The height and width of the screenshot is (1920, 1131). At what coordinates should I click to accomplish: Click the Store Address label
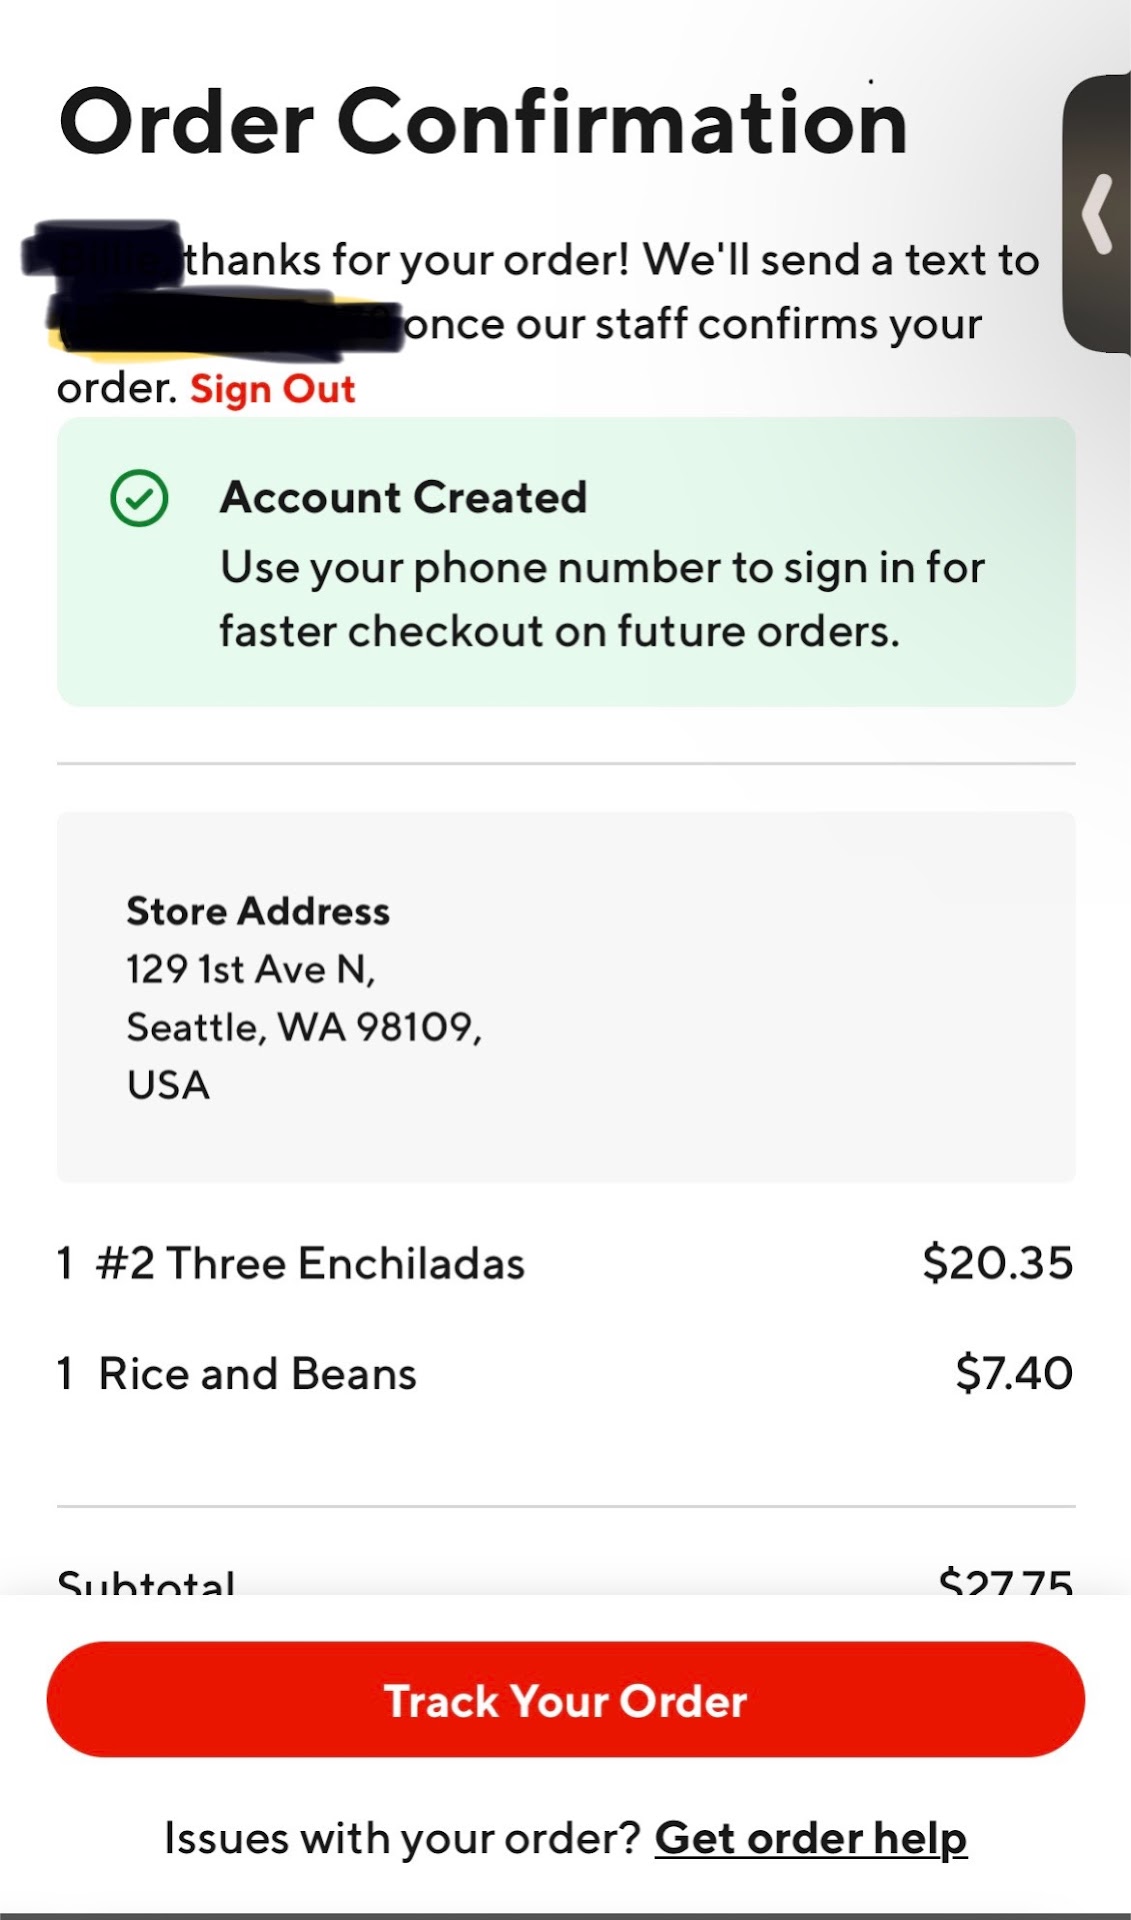pyautogui.click(x=258, y=911)
